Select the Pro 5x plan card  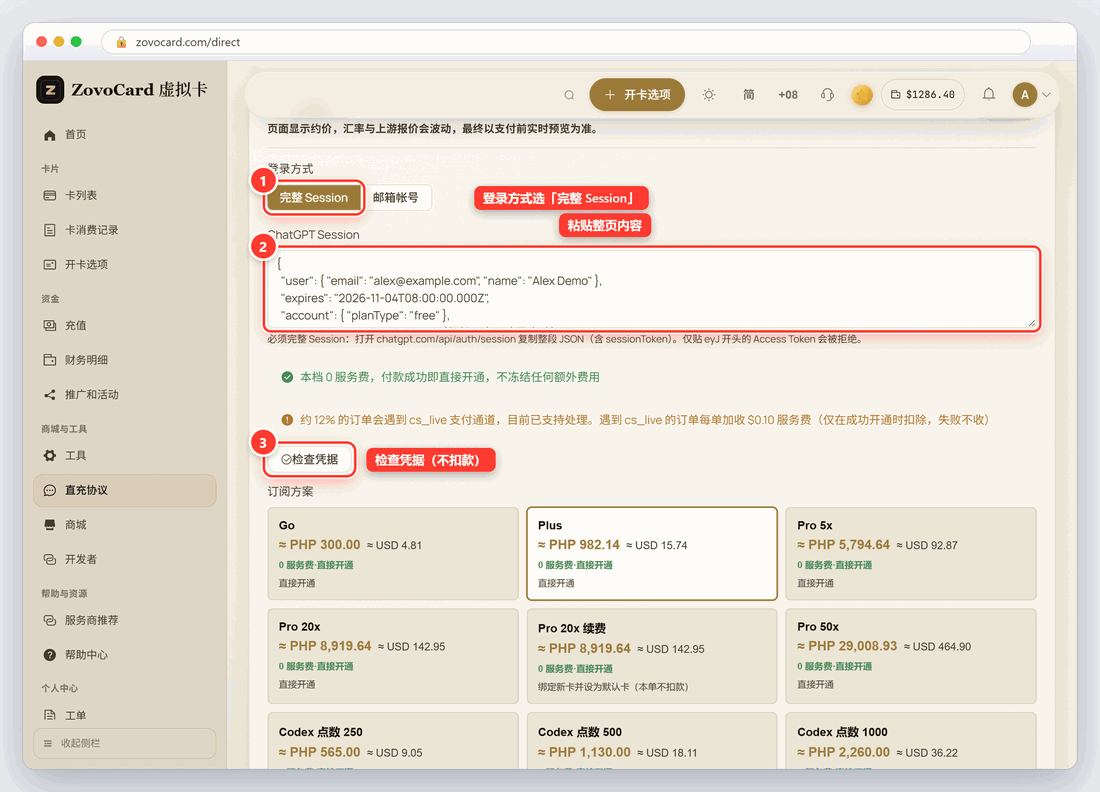[x=911, y=553]
